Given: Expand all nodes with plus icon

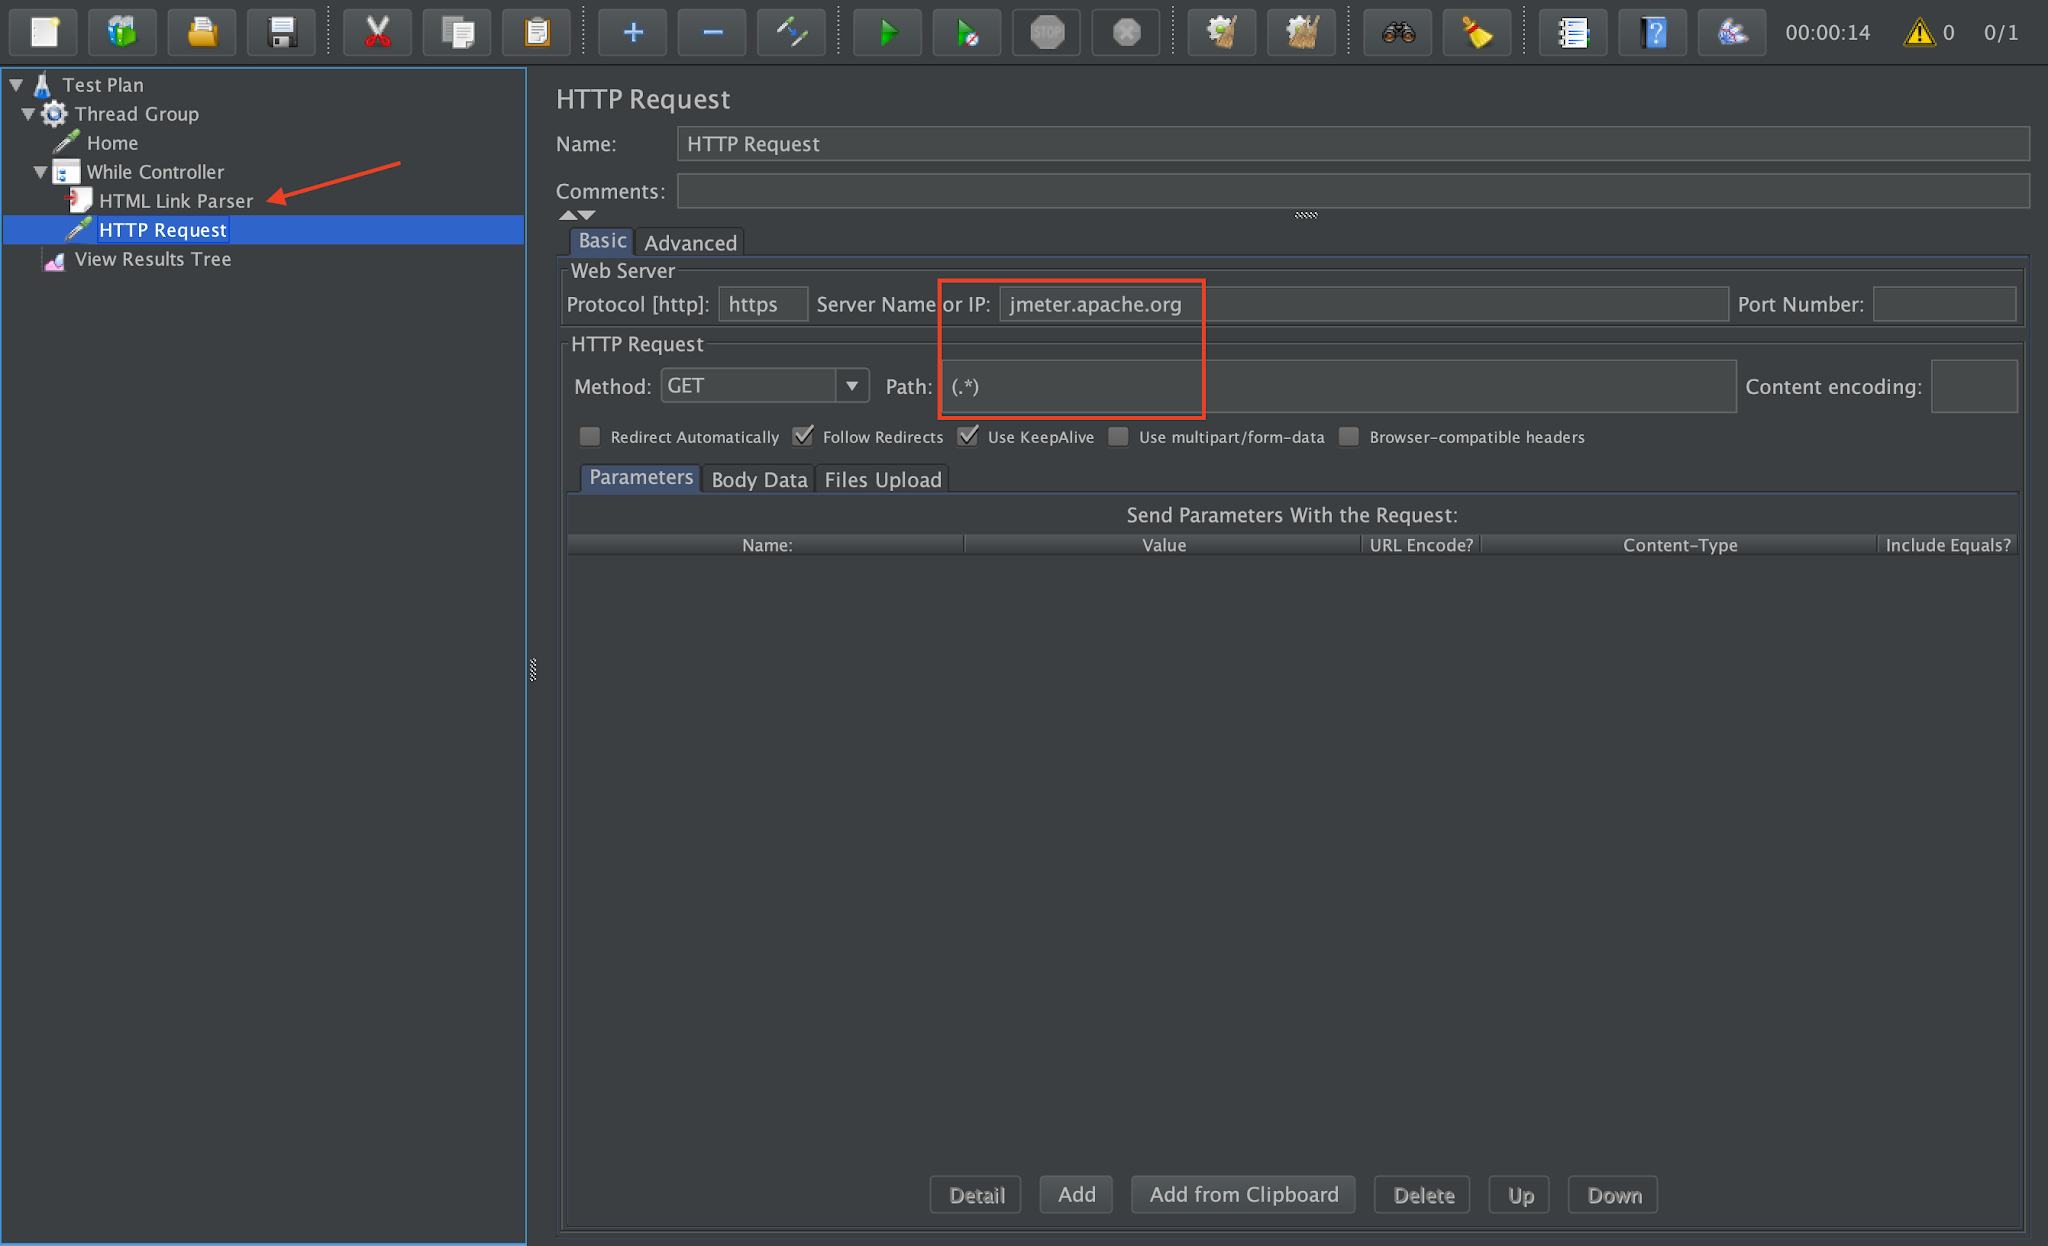Looking at the screenshot, I should tap(632, 32).
